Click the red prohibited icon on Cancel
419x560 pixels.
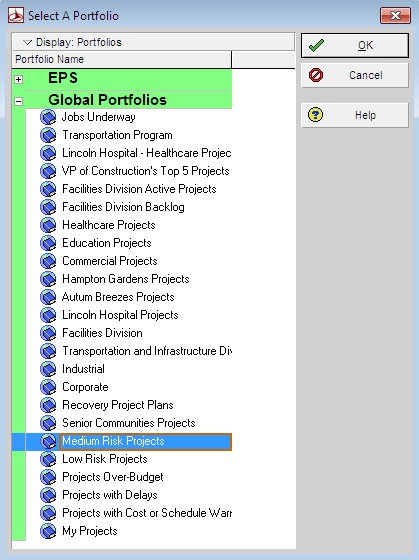316,75
